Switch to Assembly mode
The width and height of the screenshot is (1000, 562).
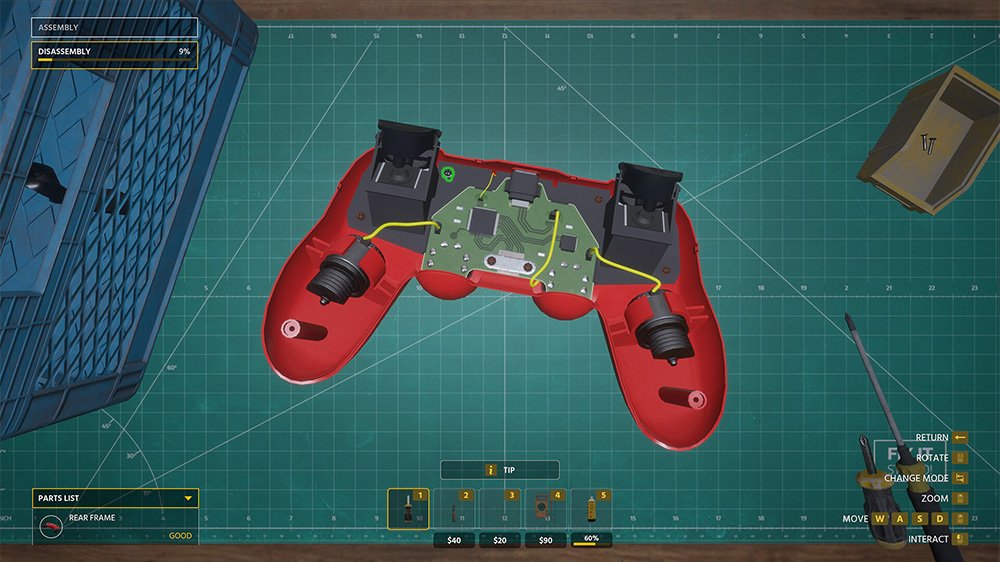pyautogui.click(x=114, y=28)
